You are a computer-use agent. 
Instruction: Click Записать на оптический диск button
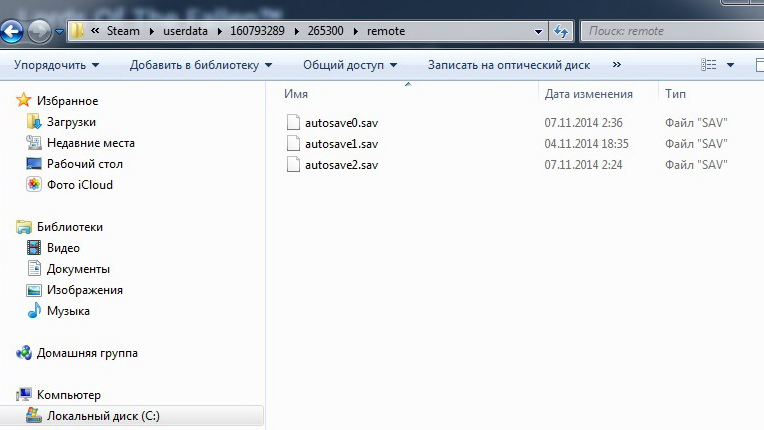pyautogui.click(x=508, y=65)
